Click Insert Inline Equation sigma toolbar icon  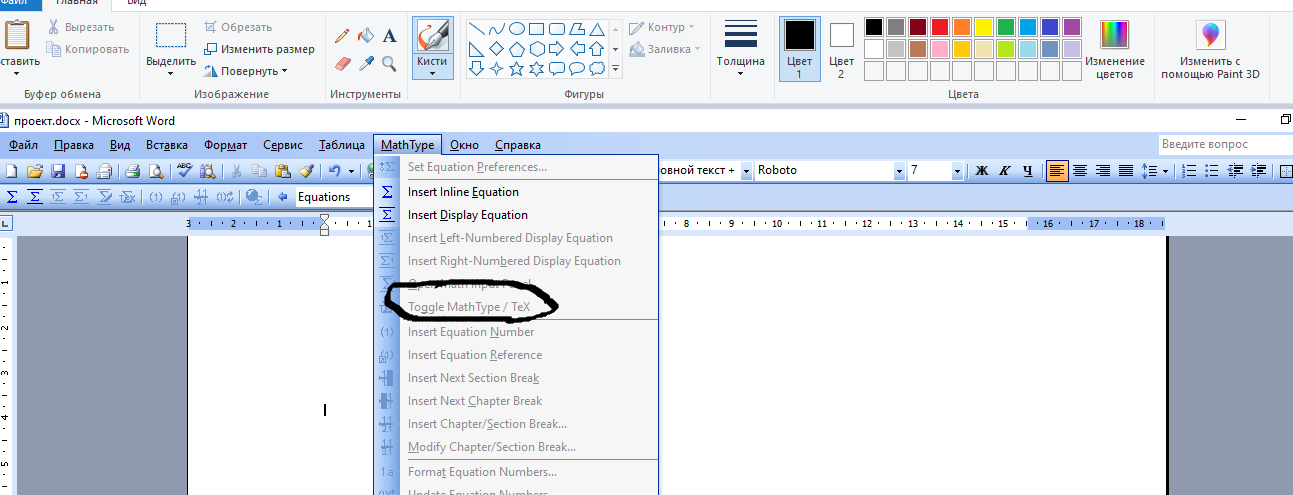click(x=13, y=197)
